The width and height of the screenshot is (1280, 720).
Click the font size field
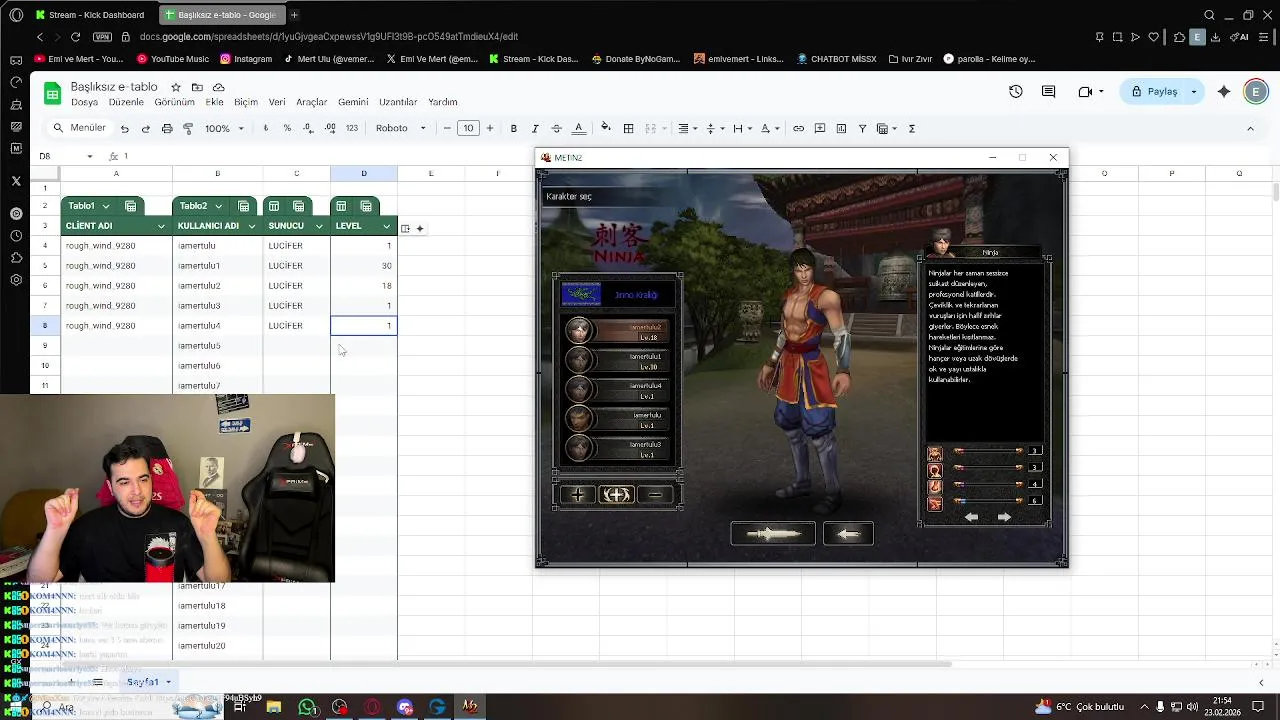468,128
